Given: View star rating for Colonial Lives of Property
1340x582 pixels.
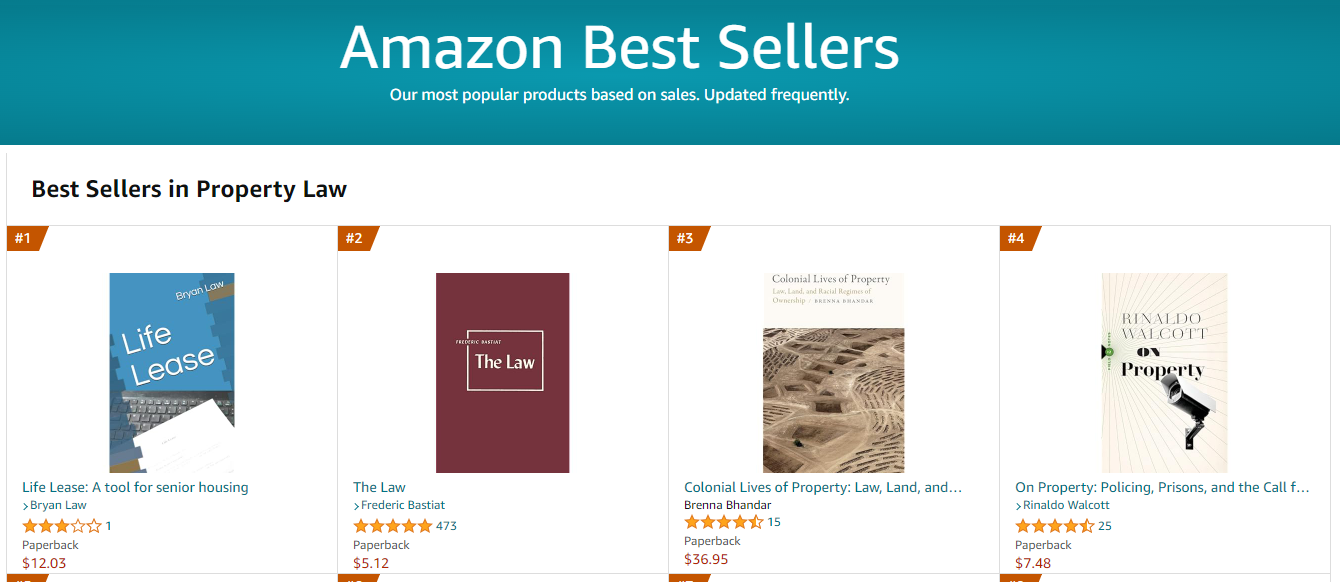Looking at the screenshot, I should tap(723, 522).
